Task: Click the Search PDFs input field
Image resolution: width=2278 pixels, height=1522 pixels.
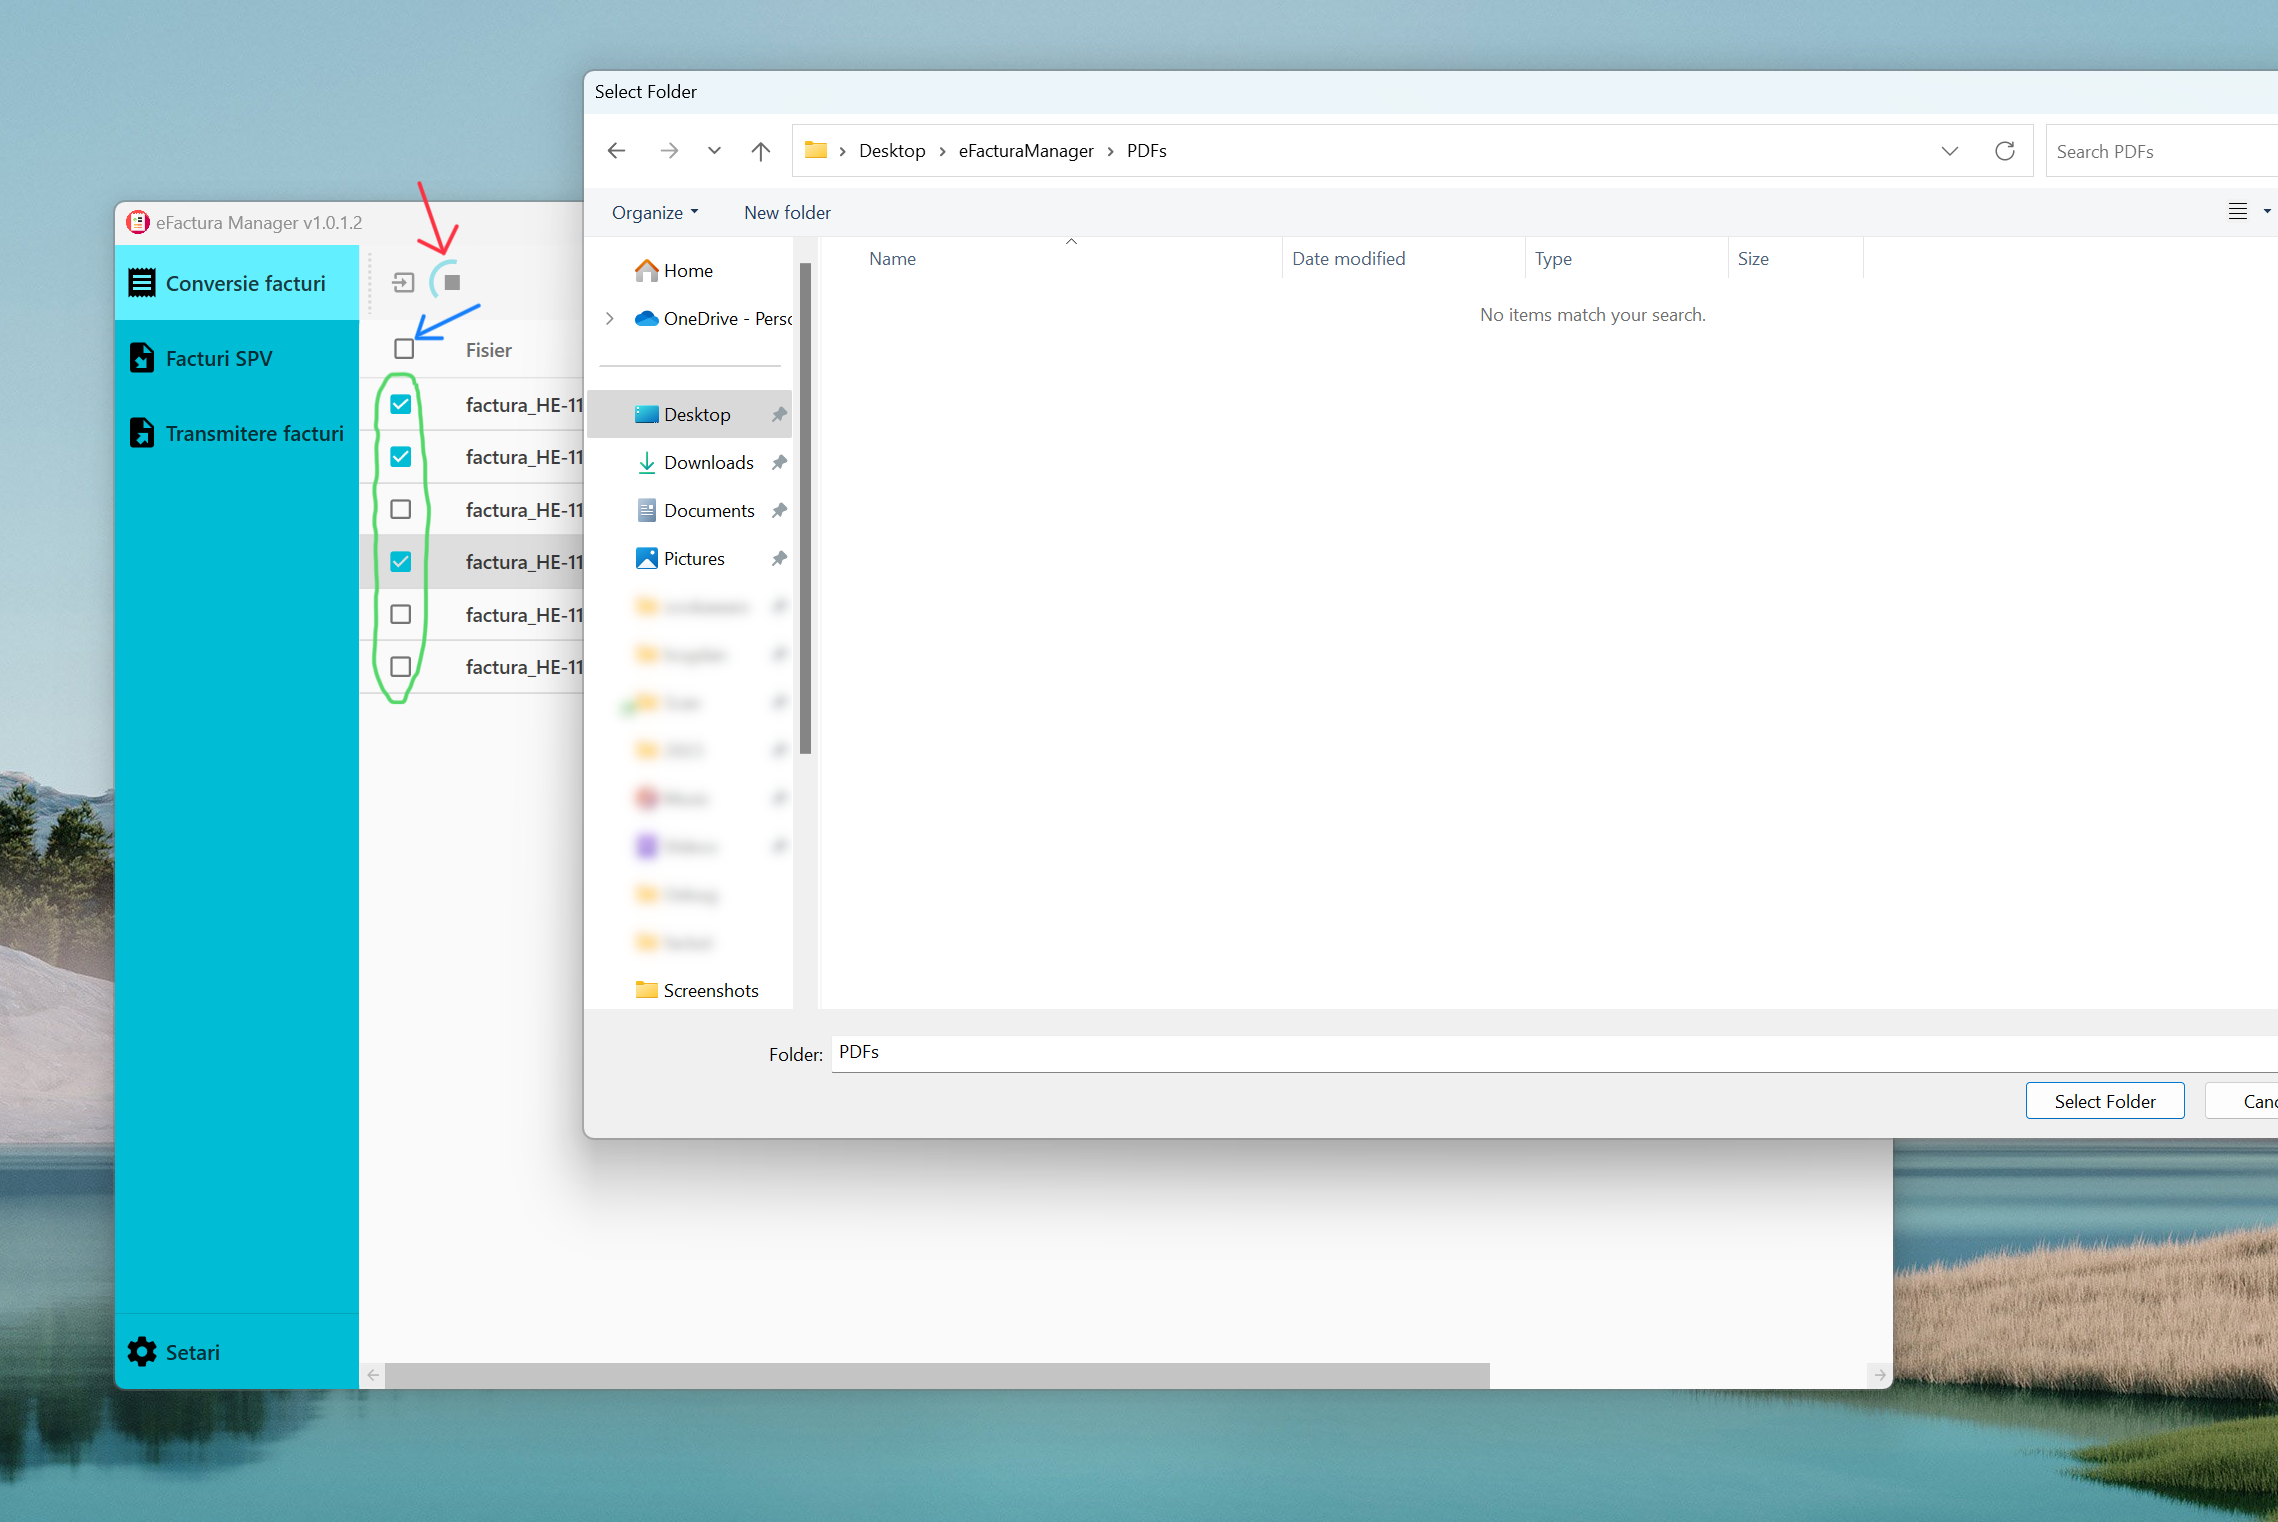Action: (x=2160, y=151)
